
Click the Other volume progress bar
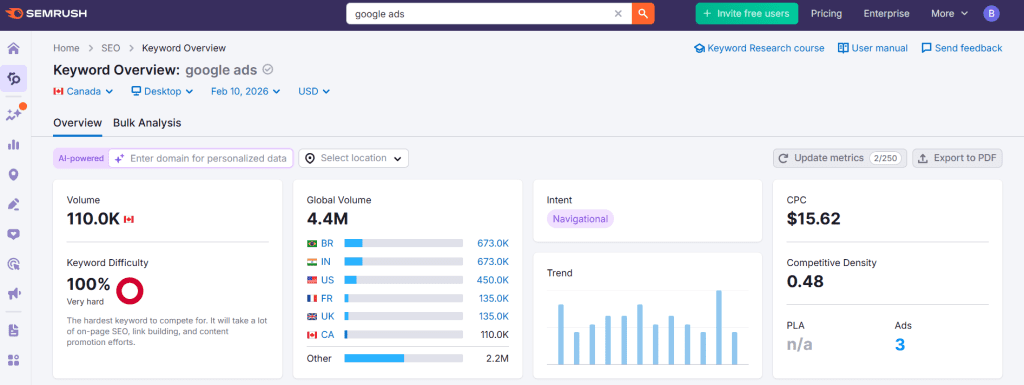(x=404, y=358)
